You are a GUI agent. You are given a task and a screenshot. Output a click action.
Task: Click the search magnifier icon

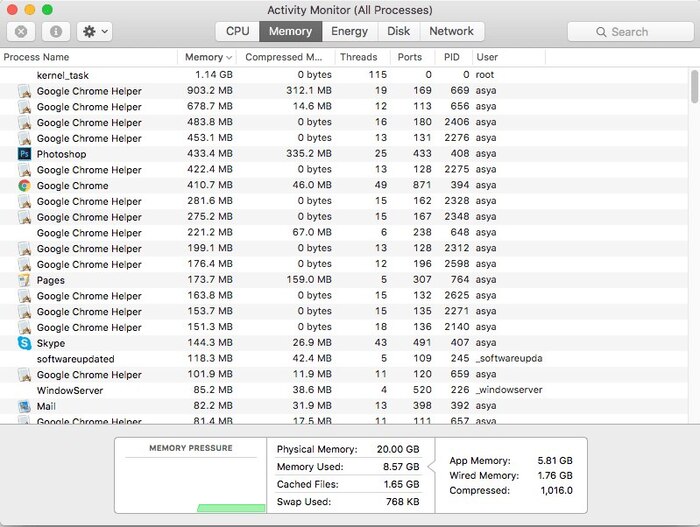click(x=601, y=32)
